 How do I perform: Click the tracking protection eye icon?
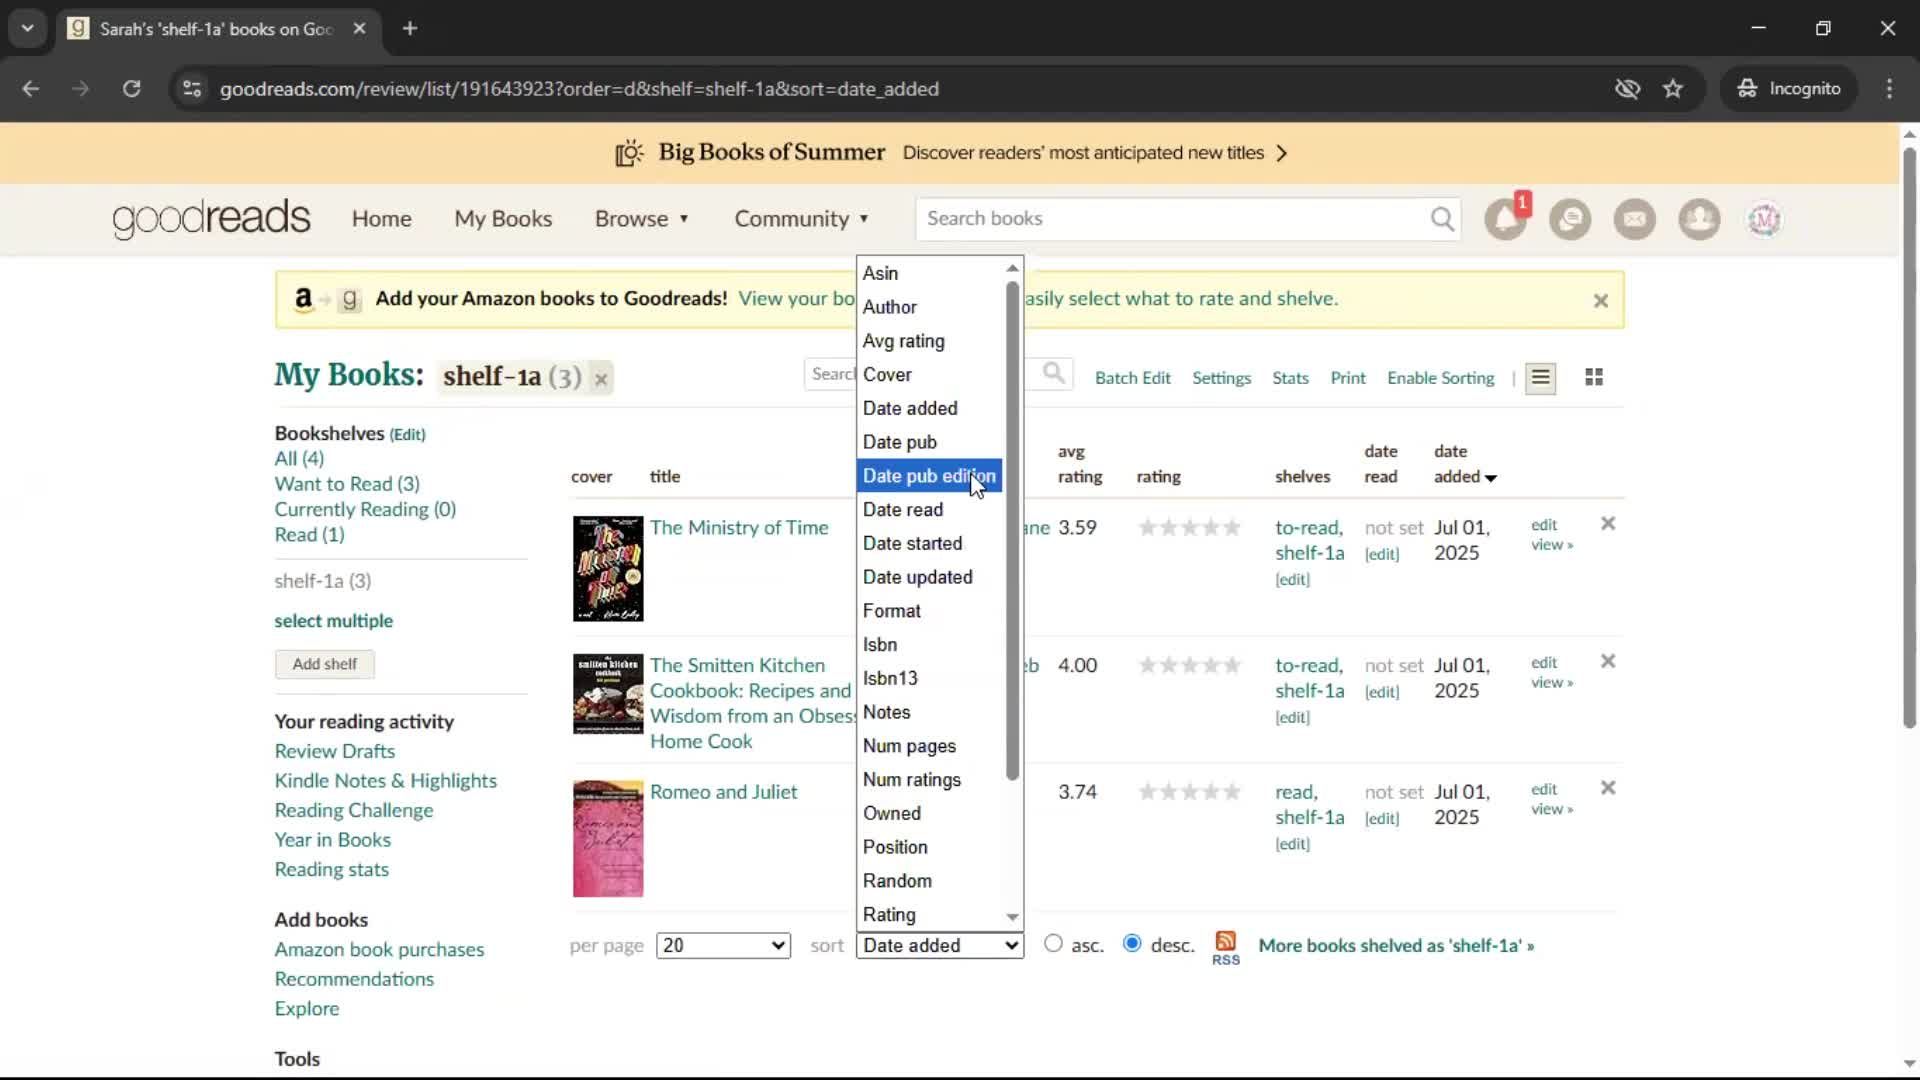[1627, 89]
